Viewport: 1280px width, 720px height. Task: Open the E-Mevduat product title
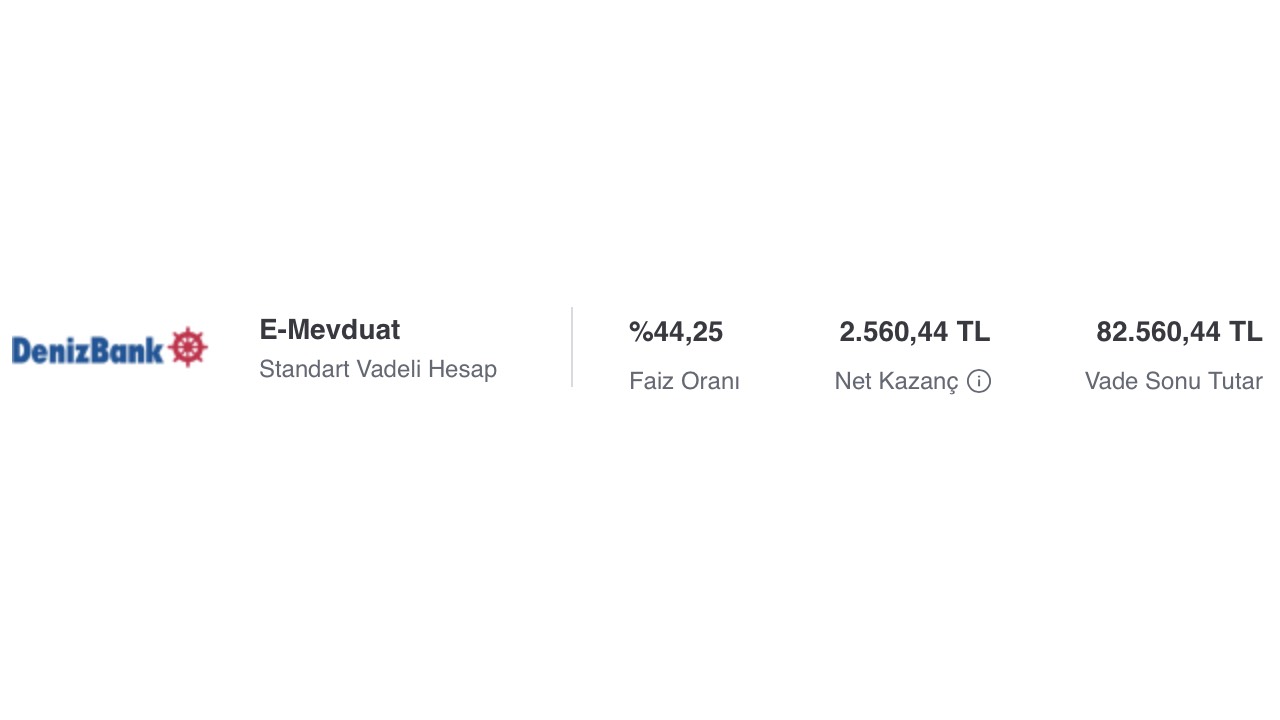[x=329, y=330]
